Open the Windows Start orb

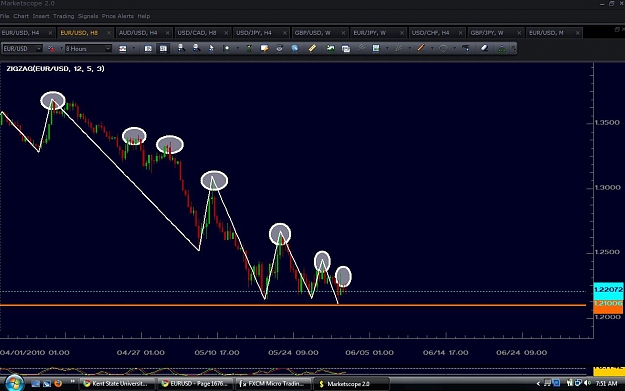pos(14,383)
